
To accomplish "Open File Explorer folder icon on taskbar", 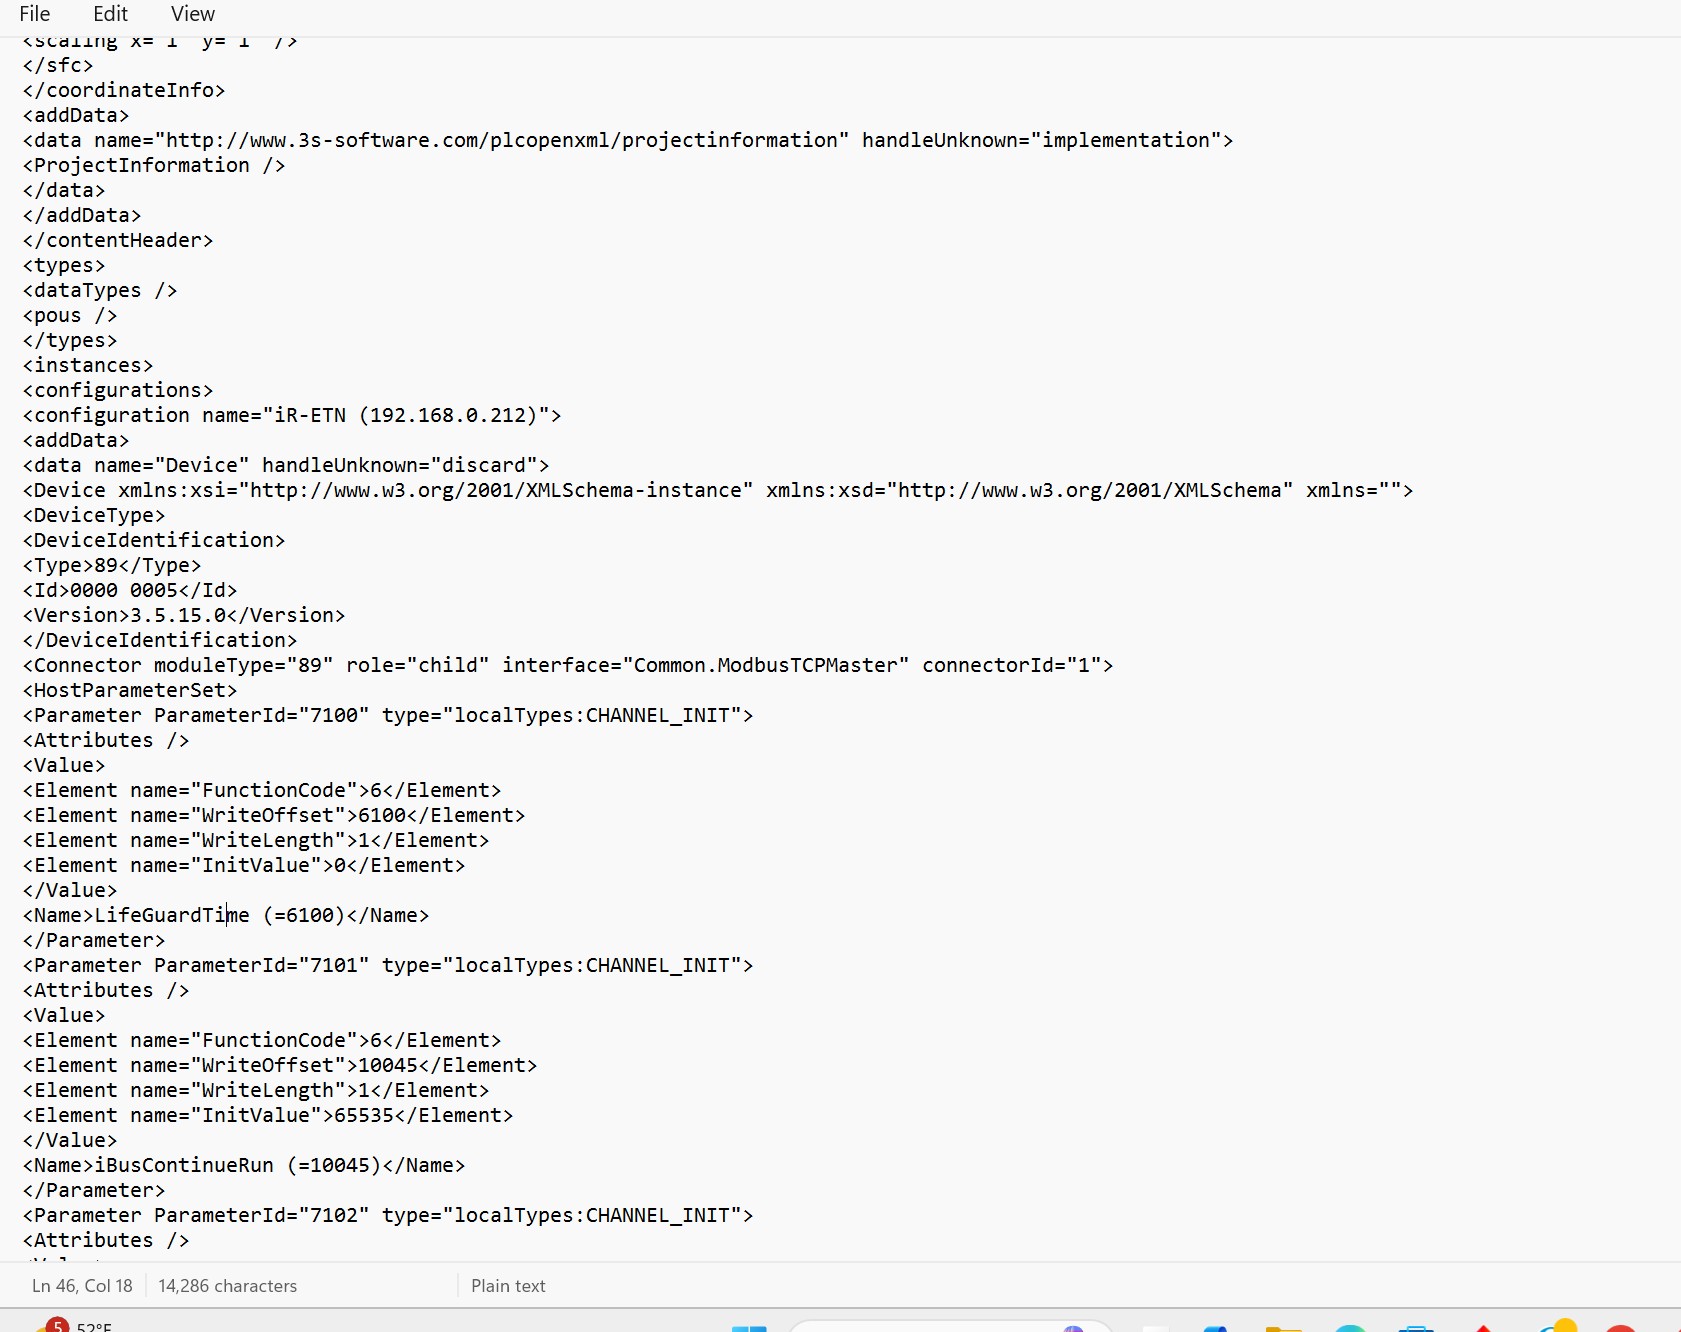I will [x=1283, y=1328].
